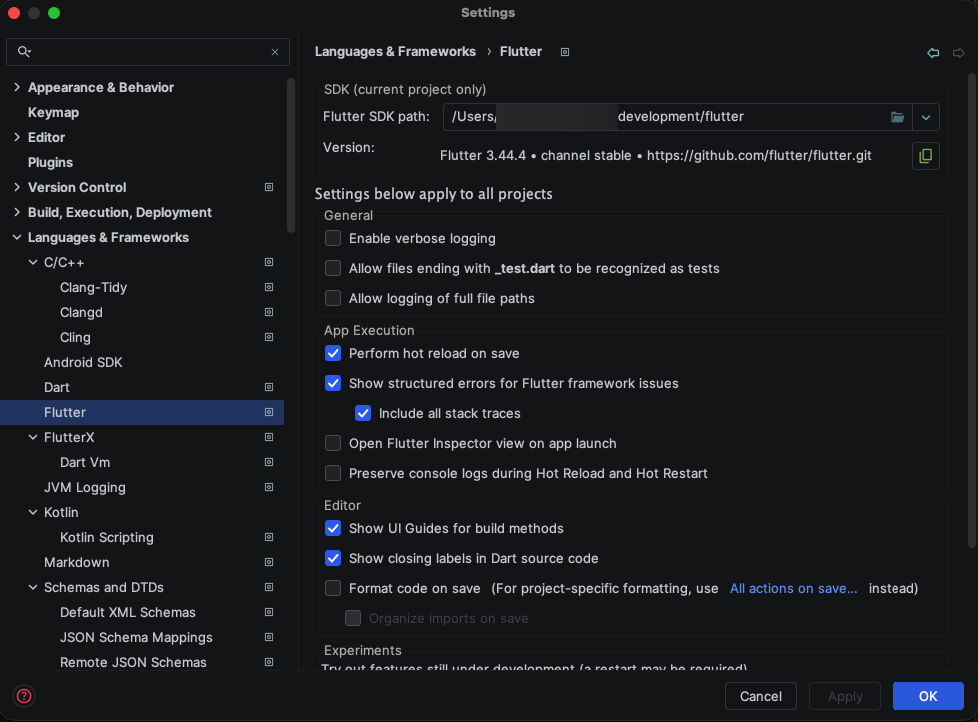Enable verbose logging checkbox

click(x=333, y=238)
